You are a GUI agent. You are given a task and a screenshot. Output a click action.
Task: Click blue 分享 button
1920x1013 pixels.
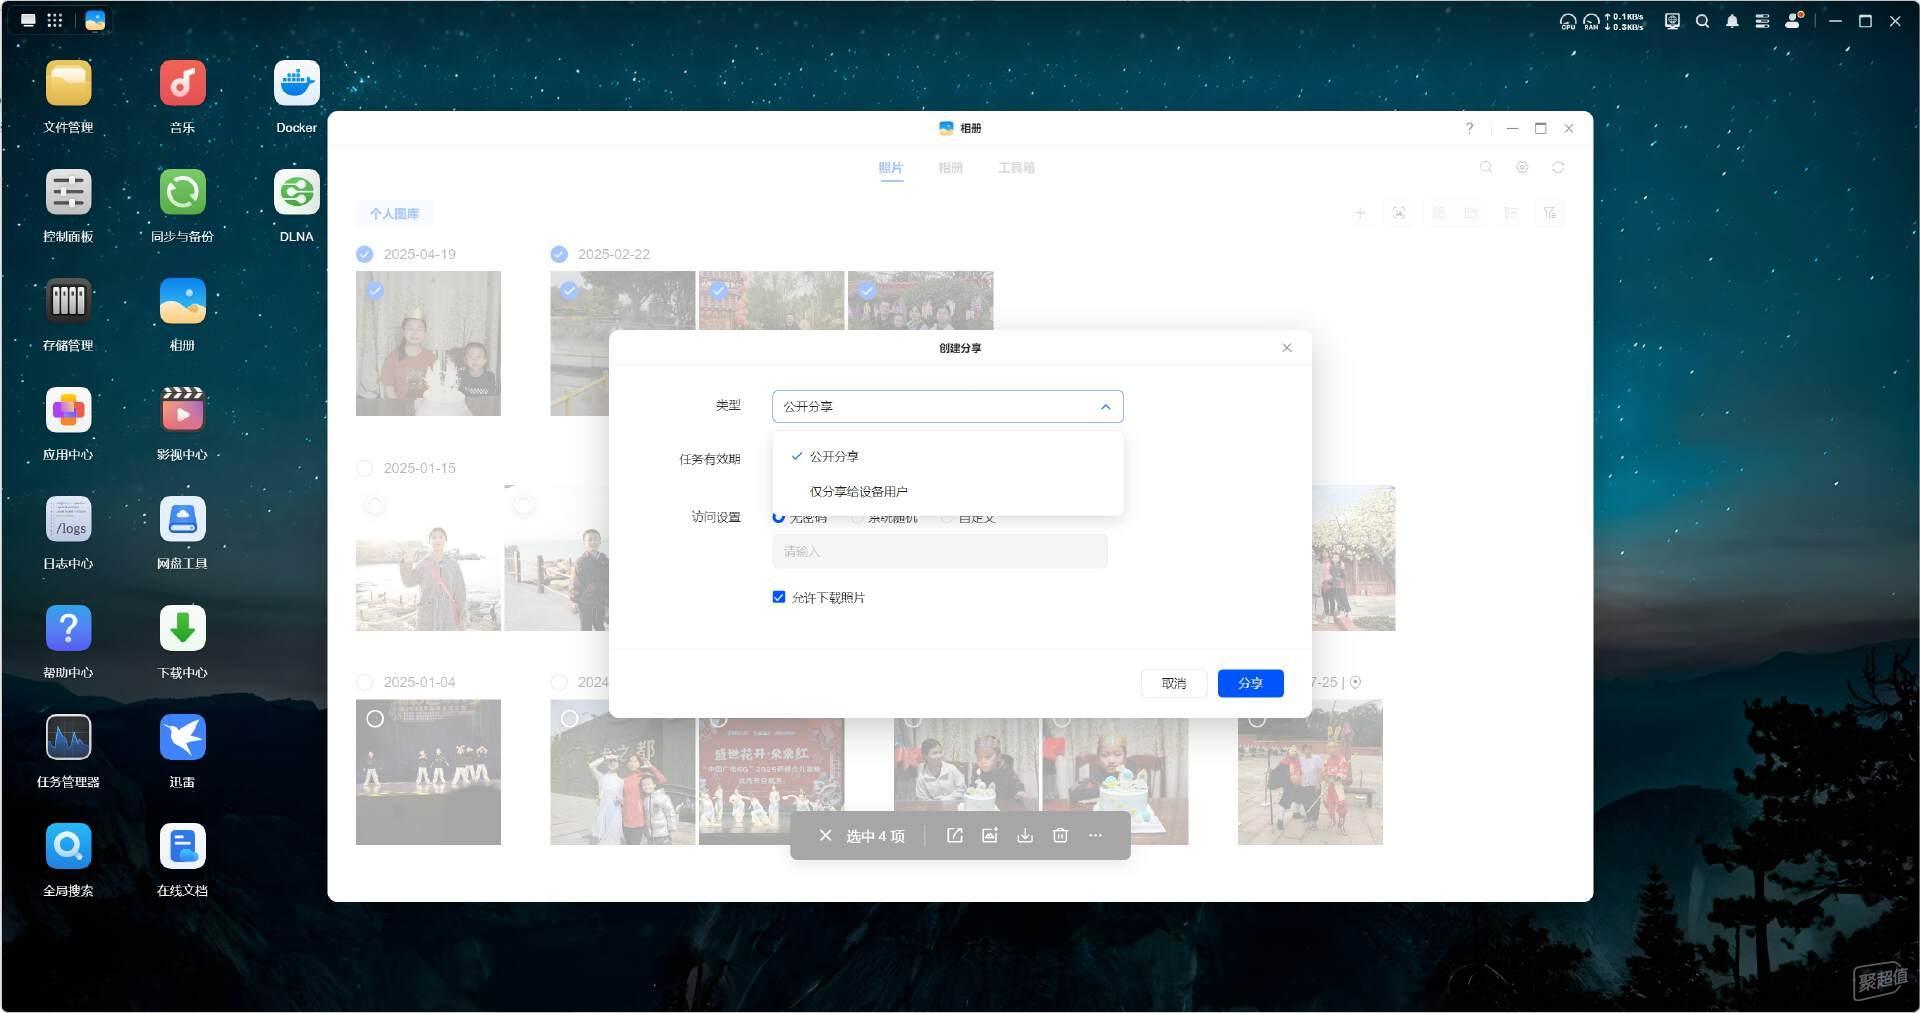[x=1251, y=683]
